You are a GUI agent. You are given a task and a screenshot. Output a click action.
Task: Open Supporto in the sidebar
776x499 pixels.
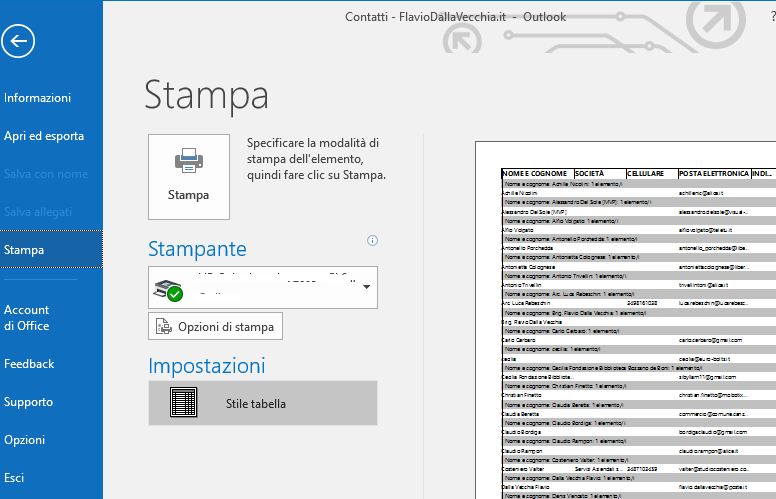click(28, 402)
